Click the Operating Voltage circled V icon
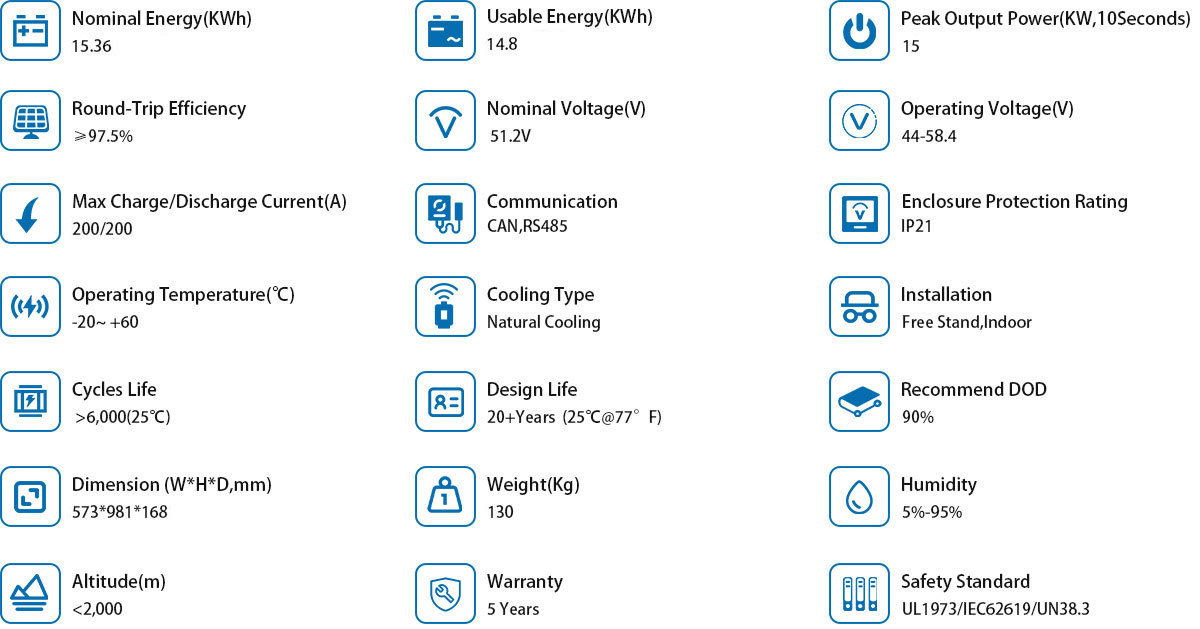Viewport: 1200px width, 629px height. (859, 121)
